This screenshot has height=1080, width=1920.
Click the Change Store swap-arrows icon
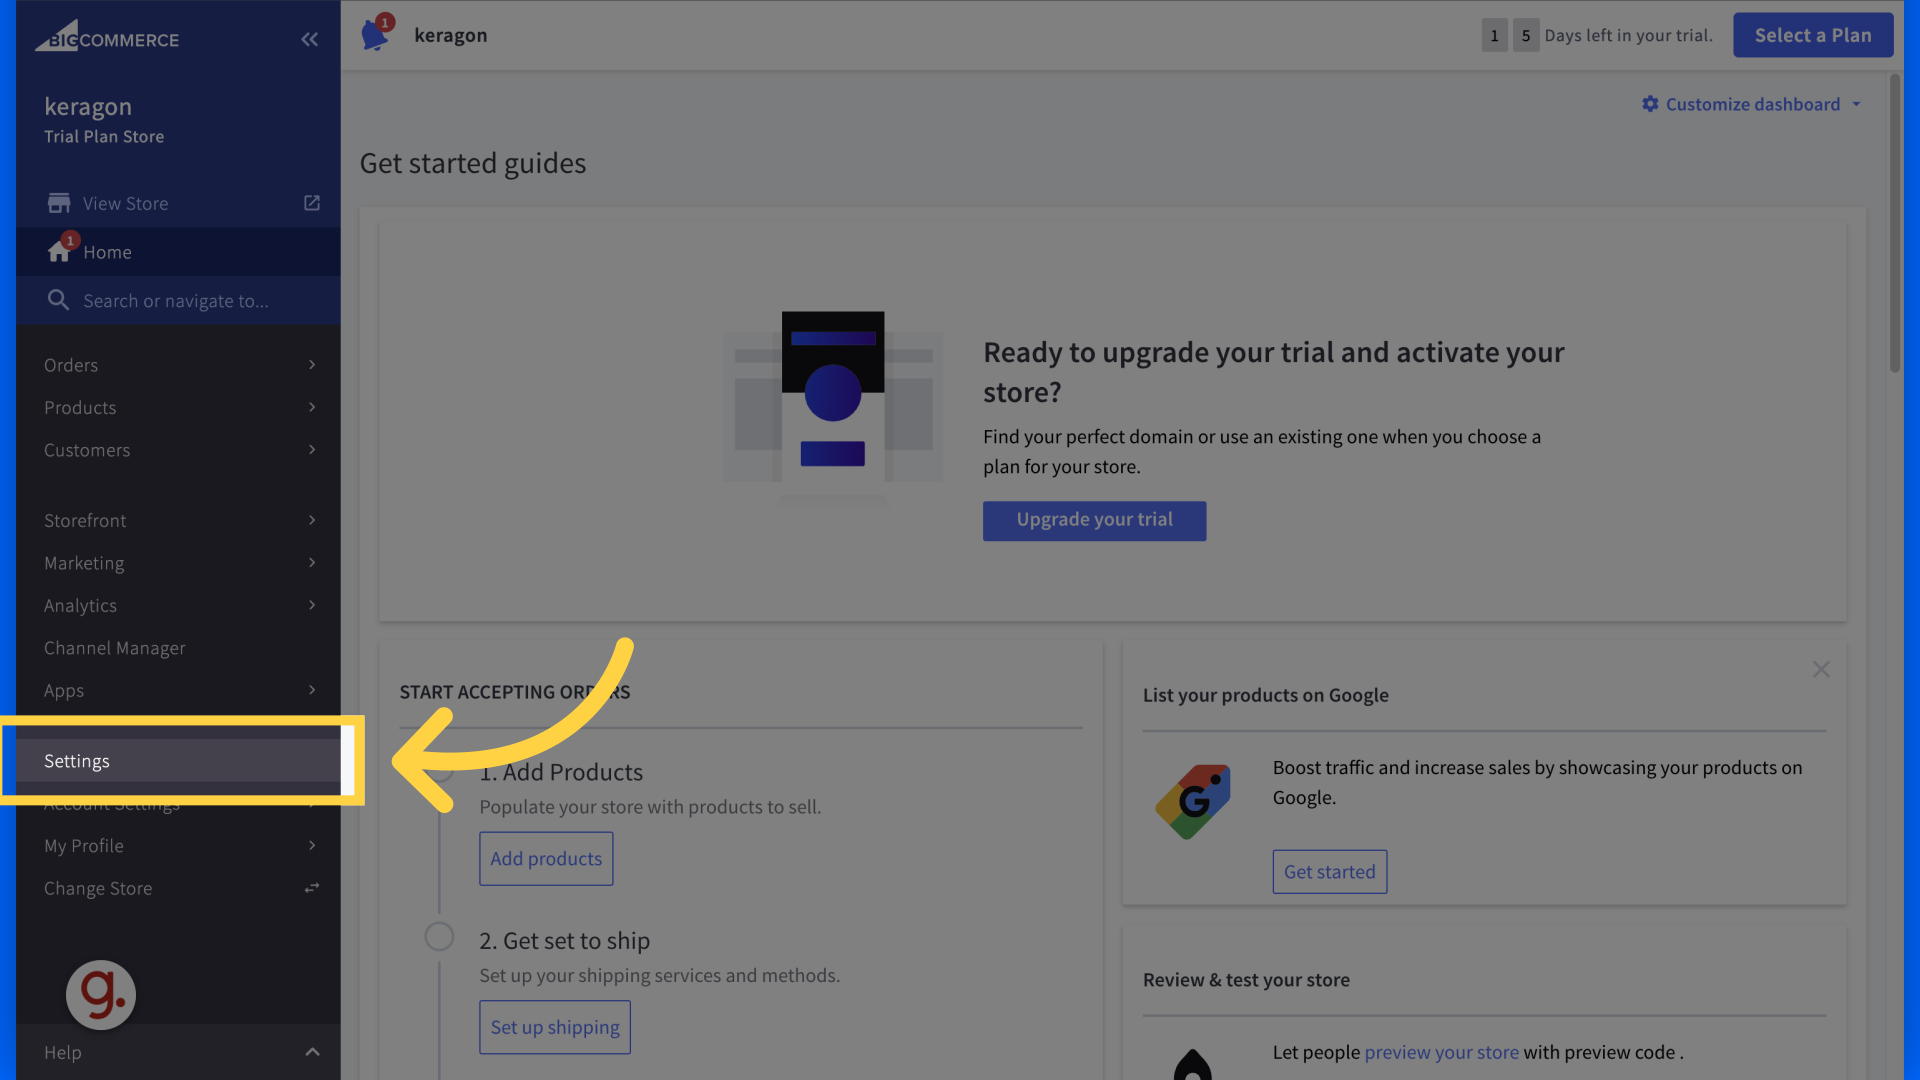click(311, 887)
